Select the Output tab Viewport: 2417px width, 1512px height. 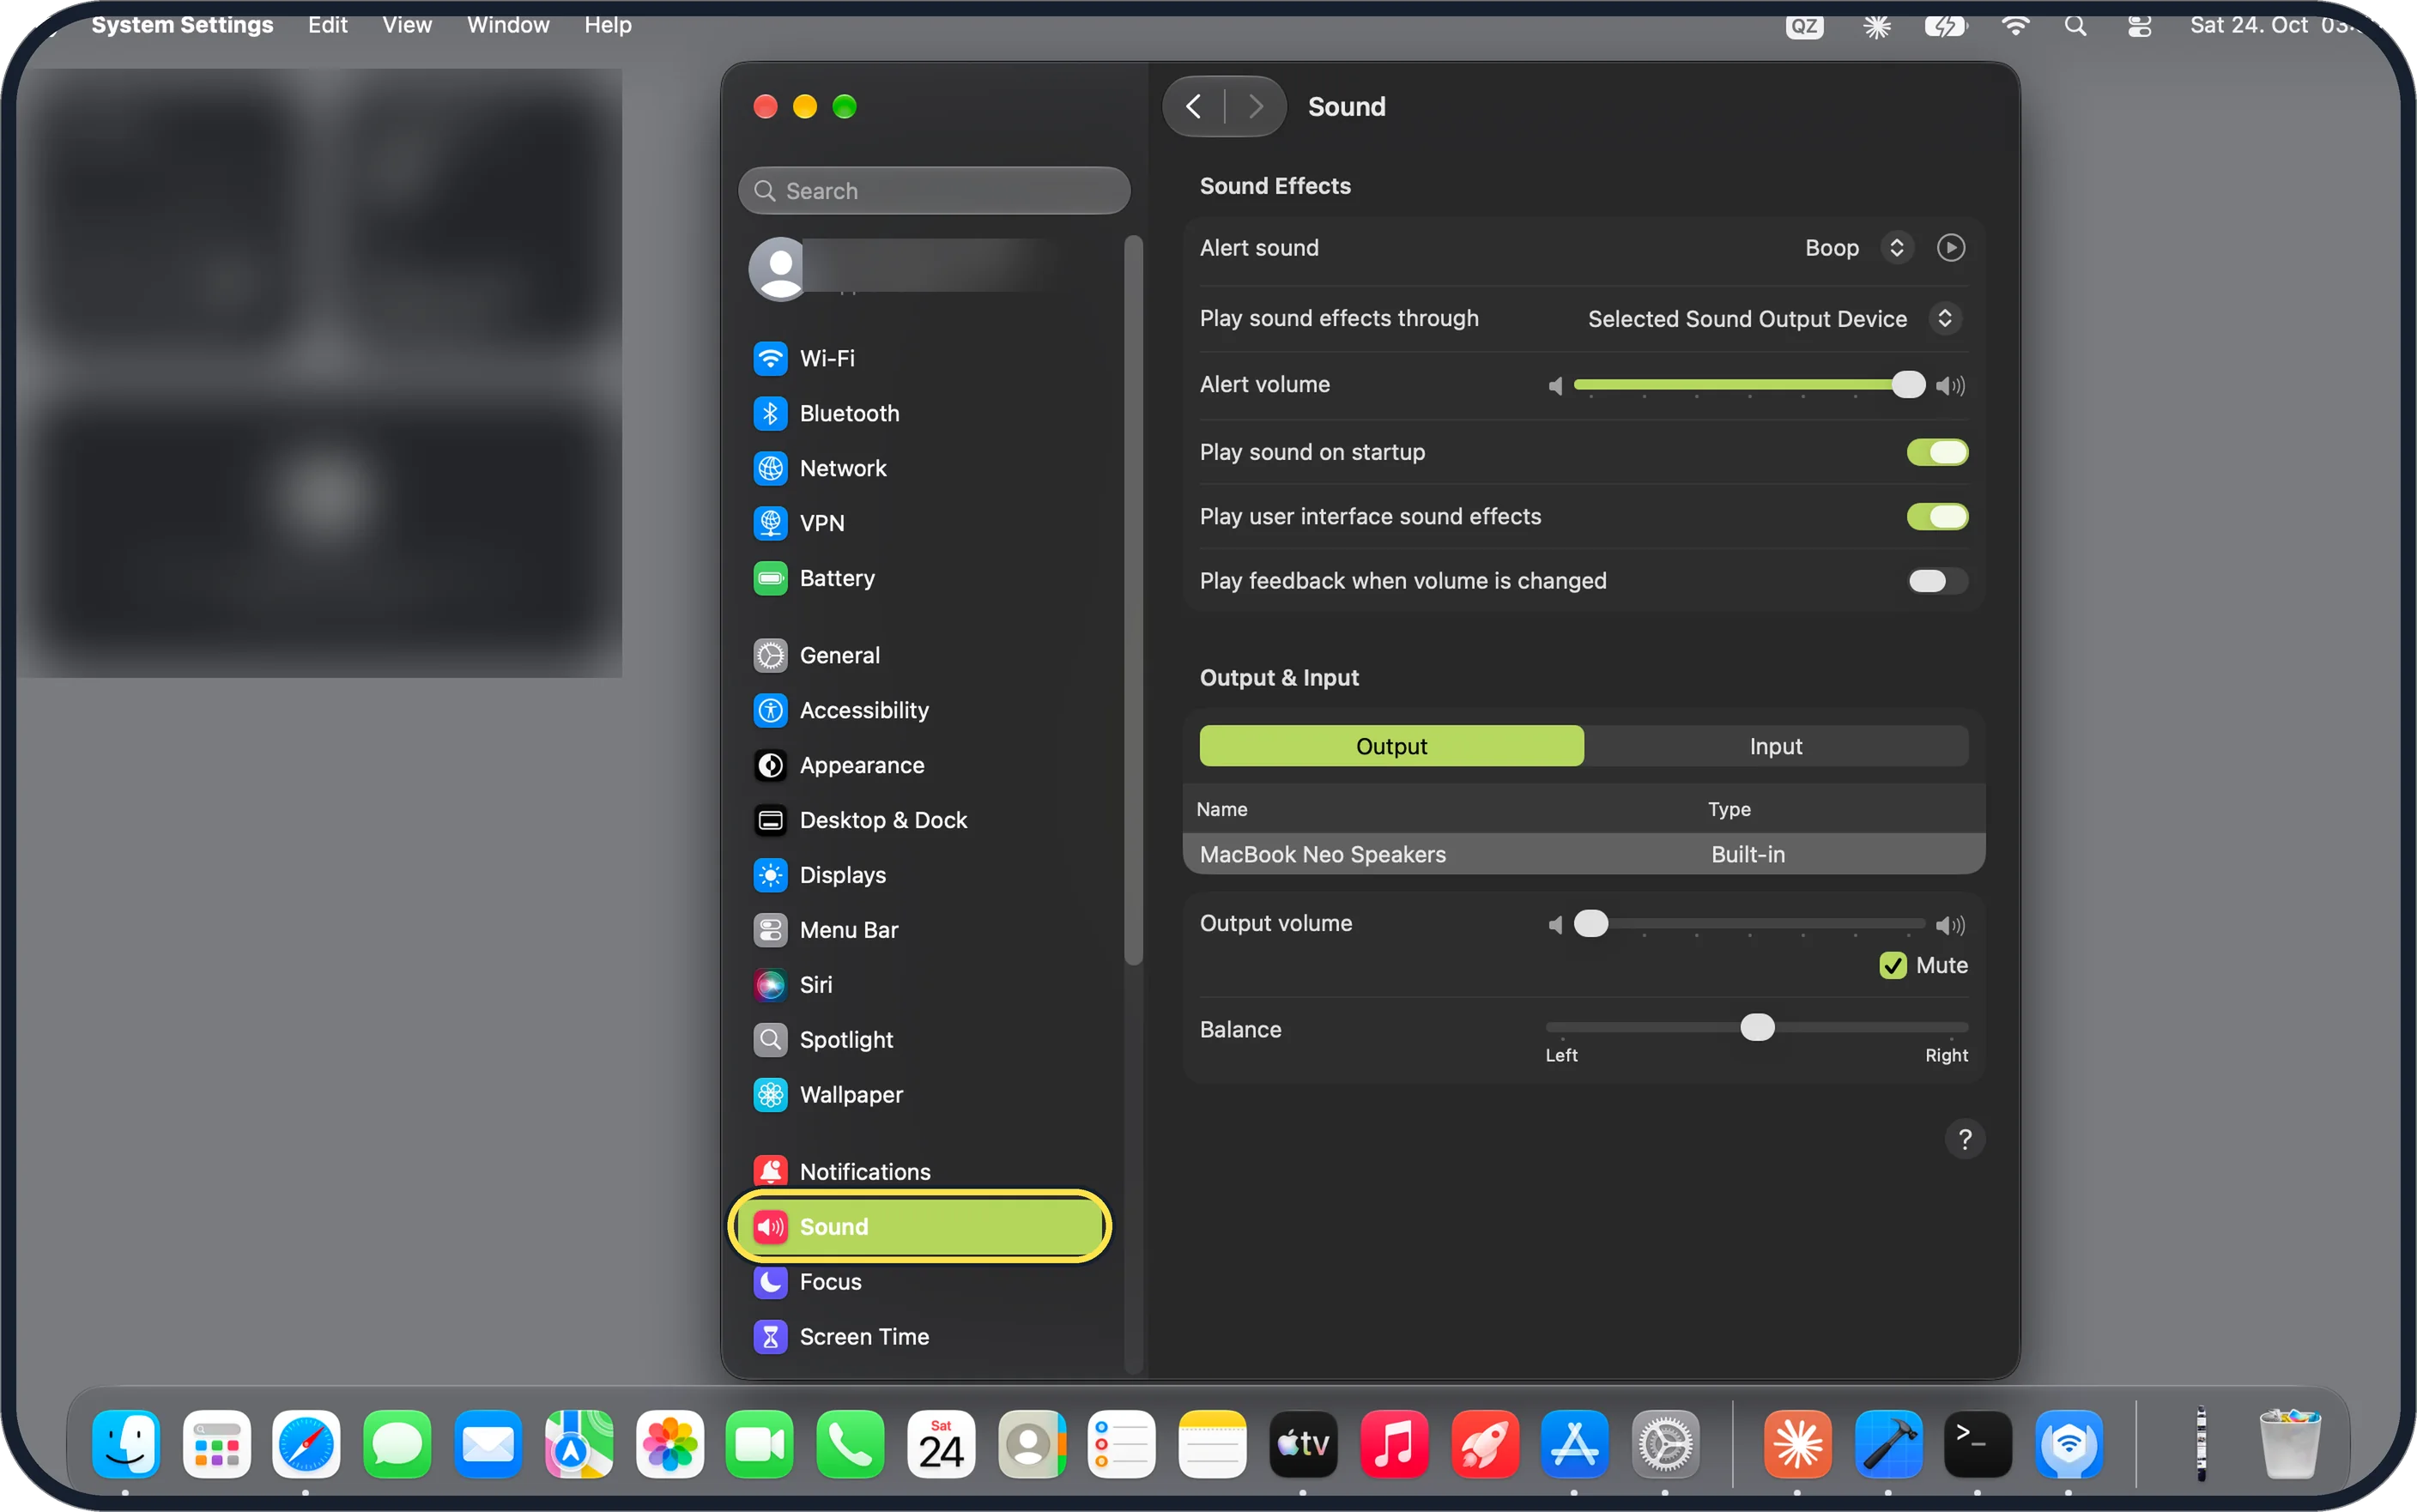point(1391,747)
